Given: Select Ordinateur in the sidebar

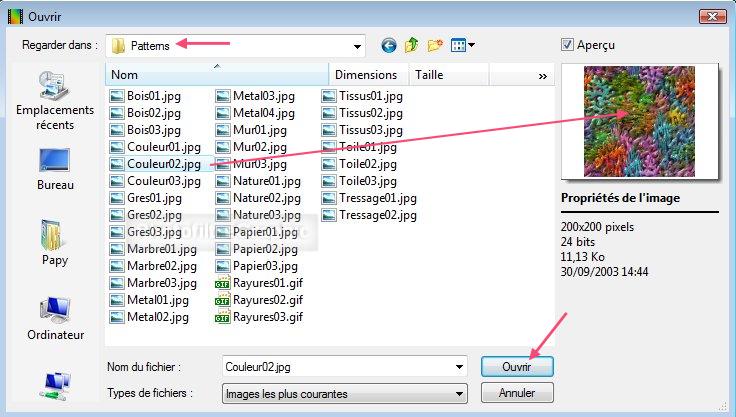Looking at the screenshot, I should 55,317.
